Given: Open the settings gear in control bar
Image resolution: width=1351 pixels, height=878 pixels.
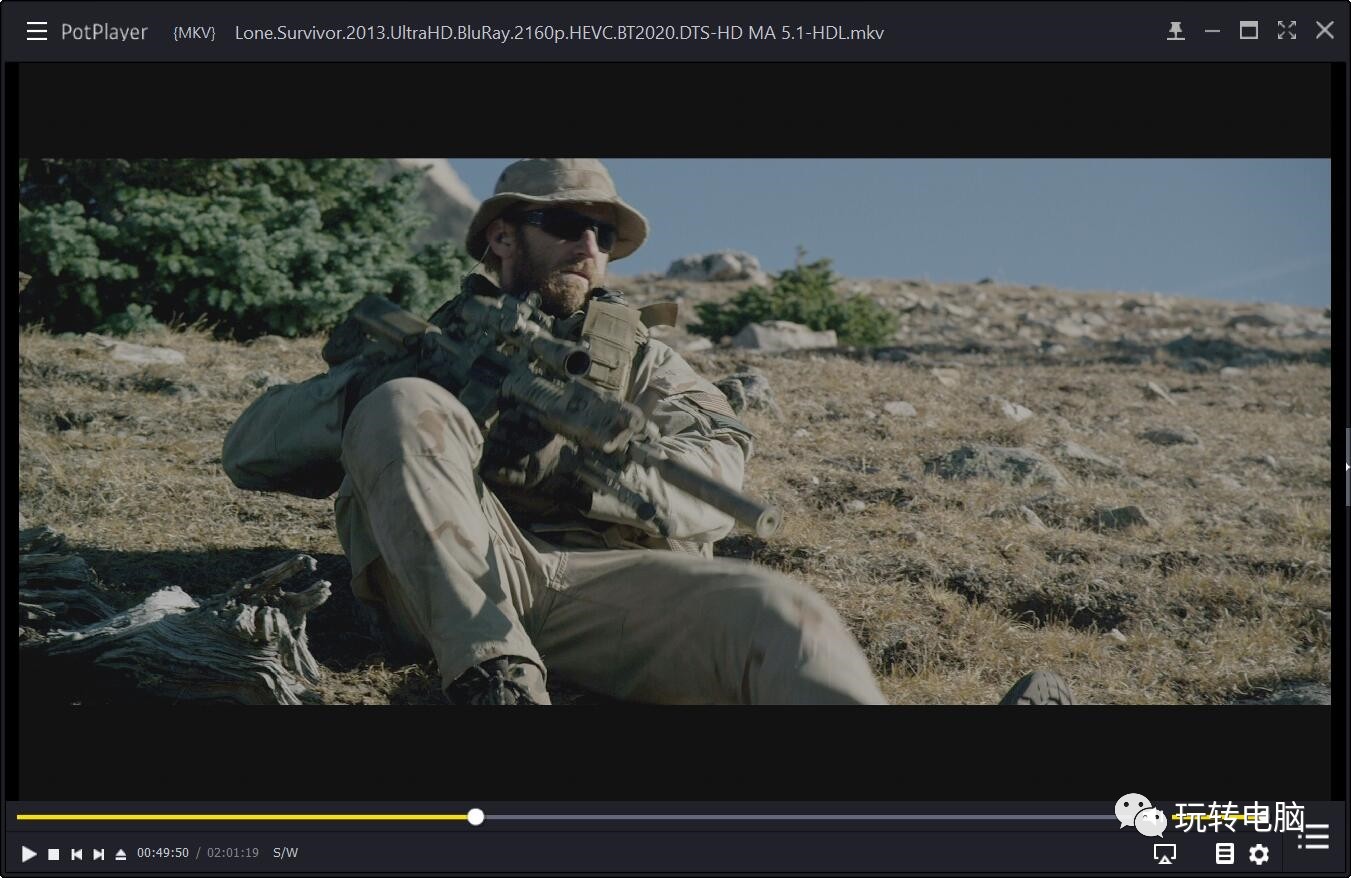Looking at the screenshot, I should [1259, 854].
